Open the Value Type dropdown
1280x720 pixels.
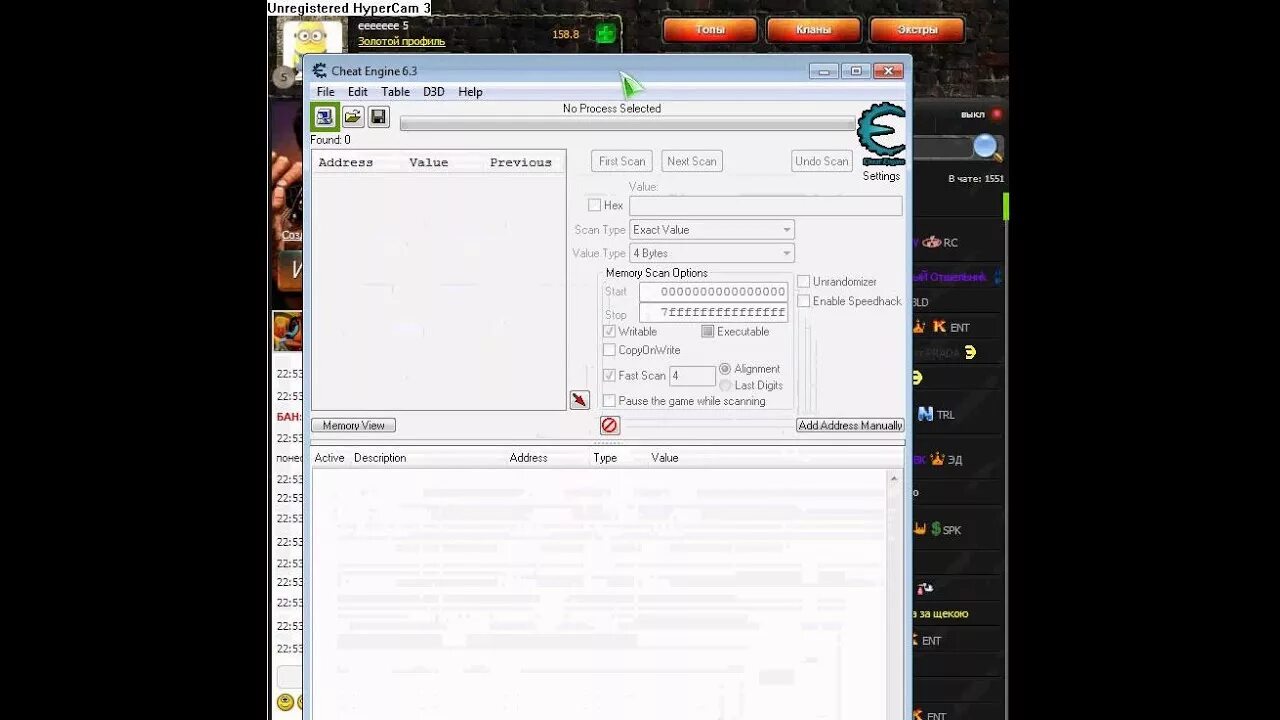(711, 253)
